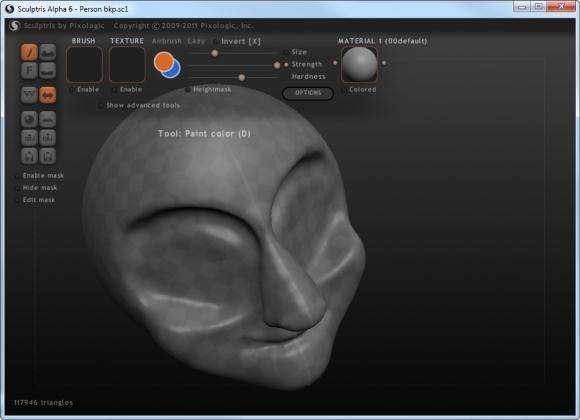The width and height of the screenshot is (580, 420).
Task: Toggle the pressure dot next to Size
Action: [x=286, y=52]
